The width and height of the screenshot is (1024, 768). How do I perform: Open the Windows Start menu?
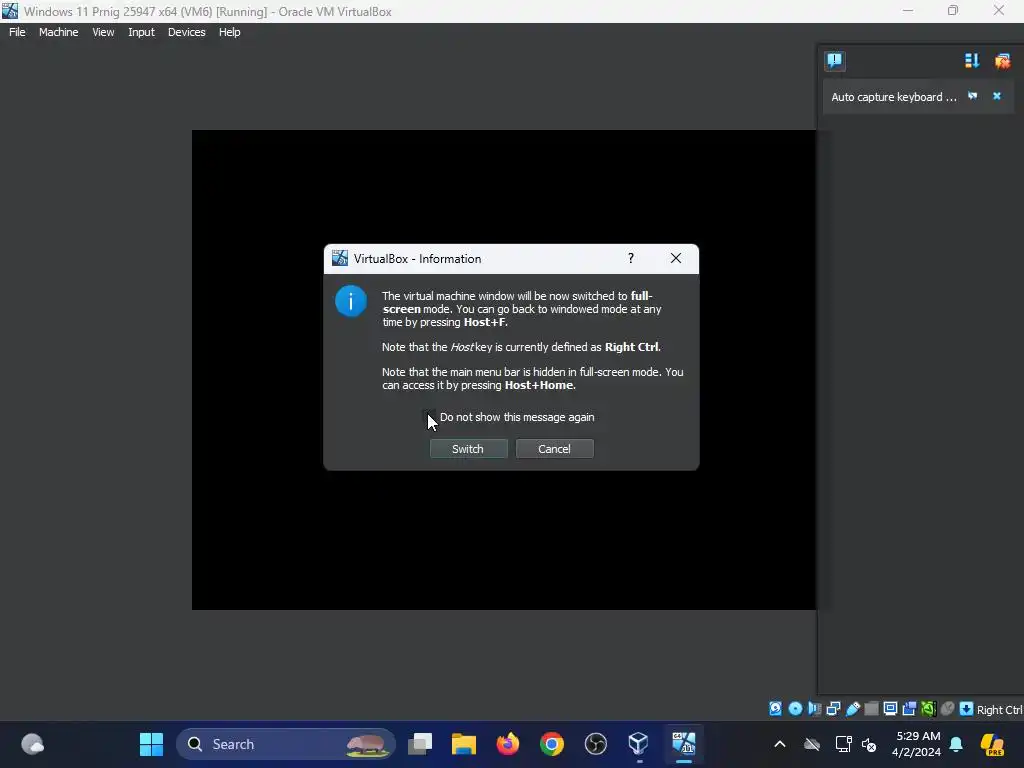coord(152,744)
